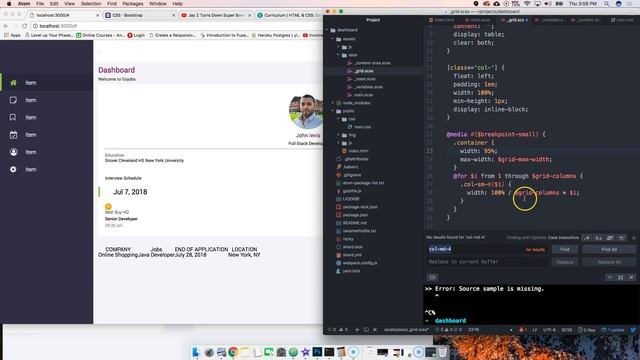This screenshot has height=360, width=640.
Task: Click the new terminal plus icon in status bar
Action: click(x=357, y=330)
